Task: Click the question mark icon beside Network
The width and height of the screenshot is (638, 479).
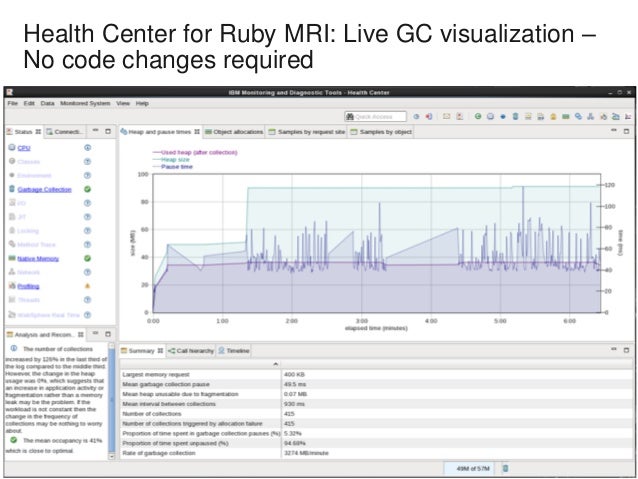Action: [x=87, y=272]
